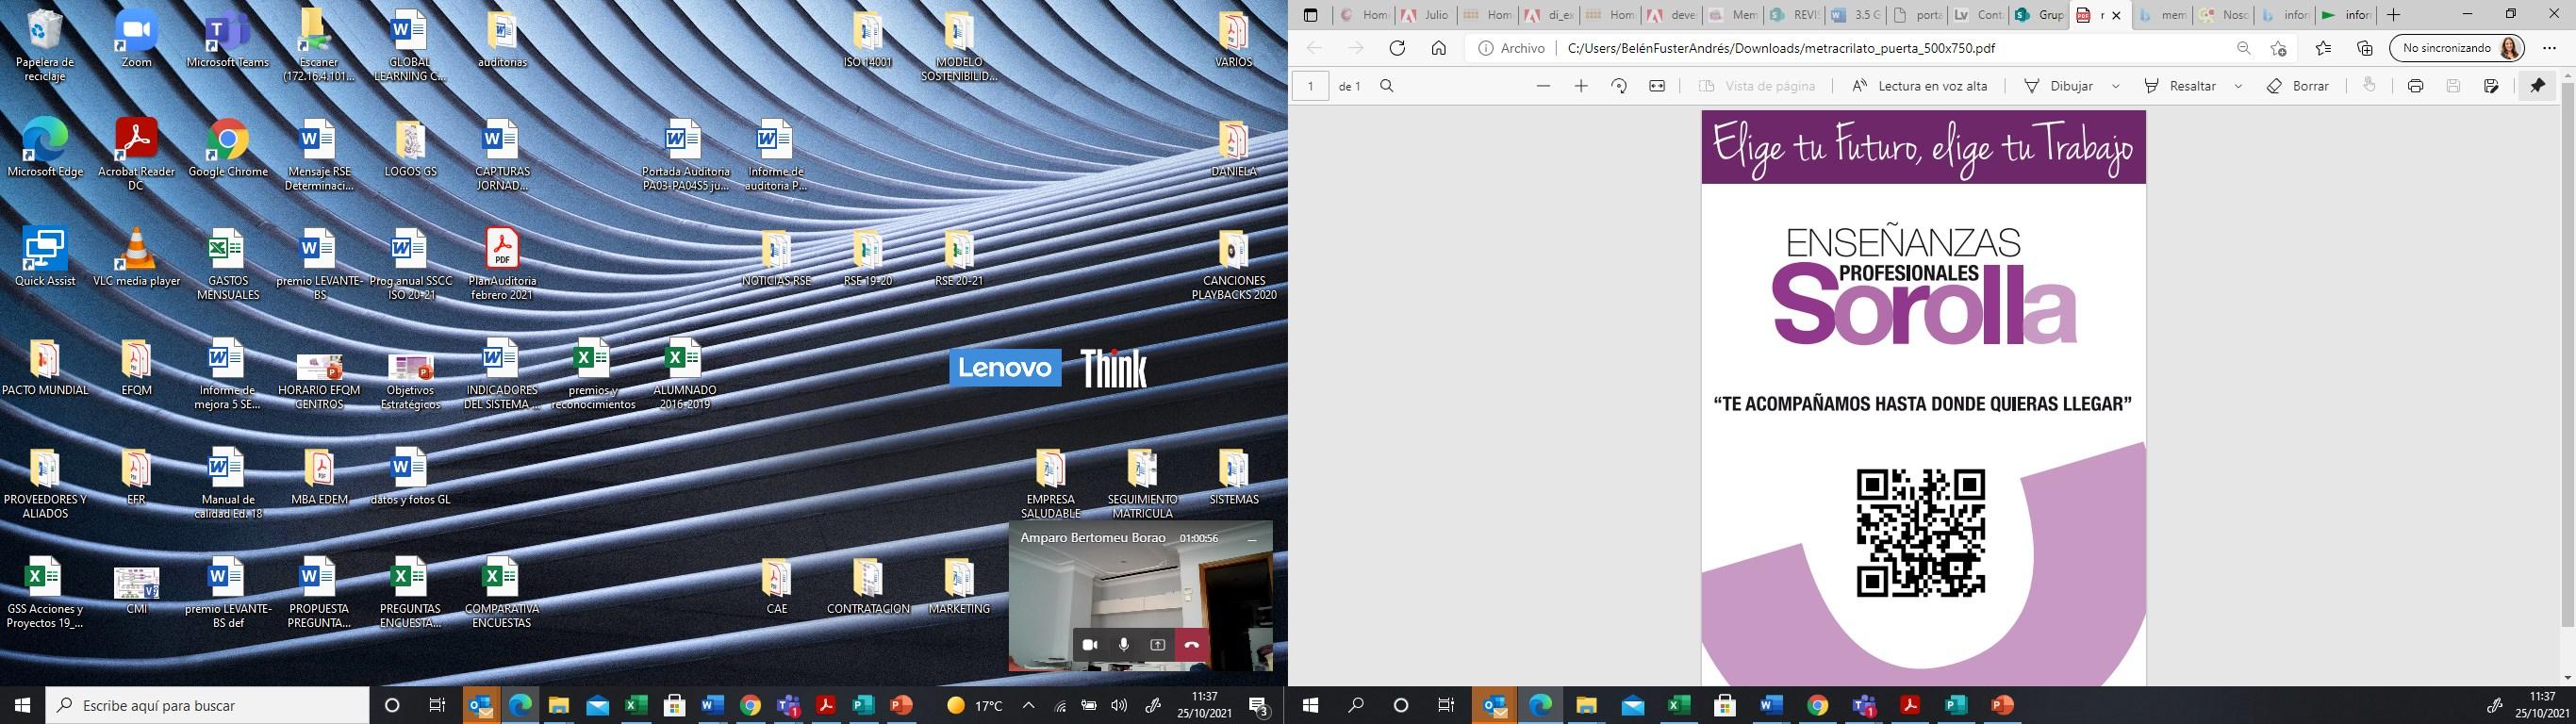The image size is (2576, 724).
Task: Select the GASTOS MENSUALES Excel file
Action: [227, 266]
